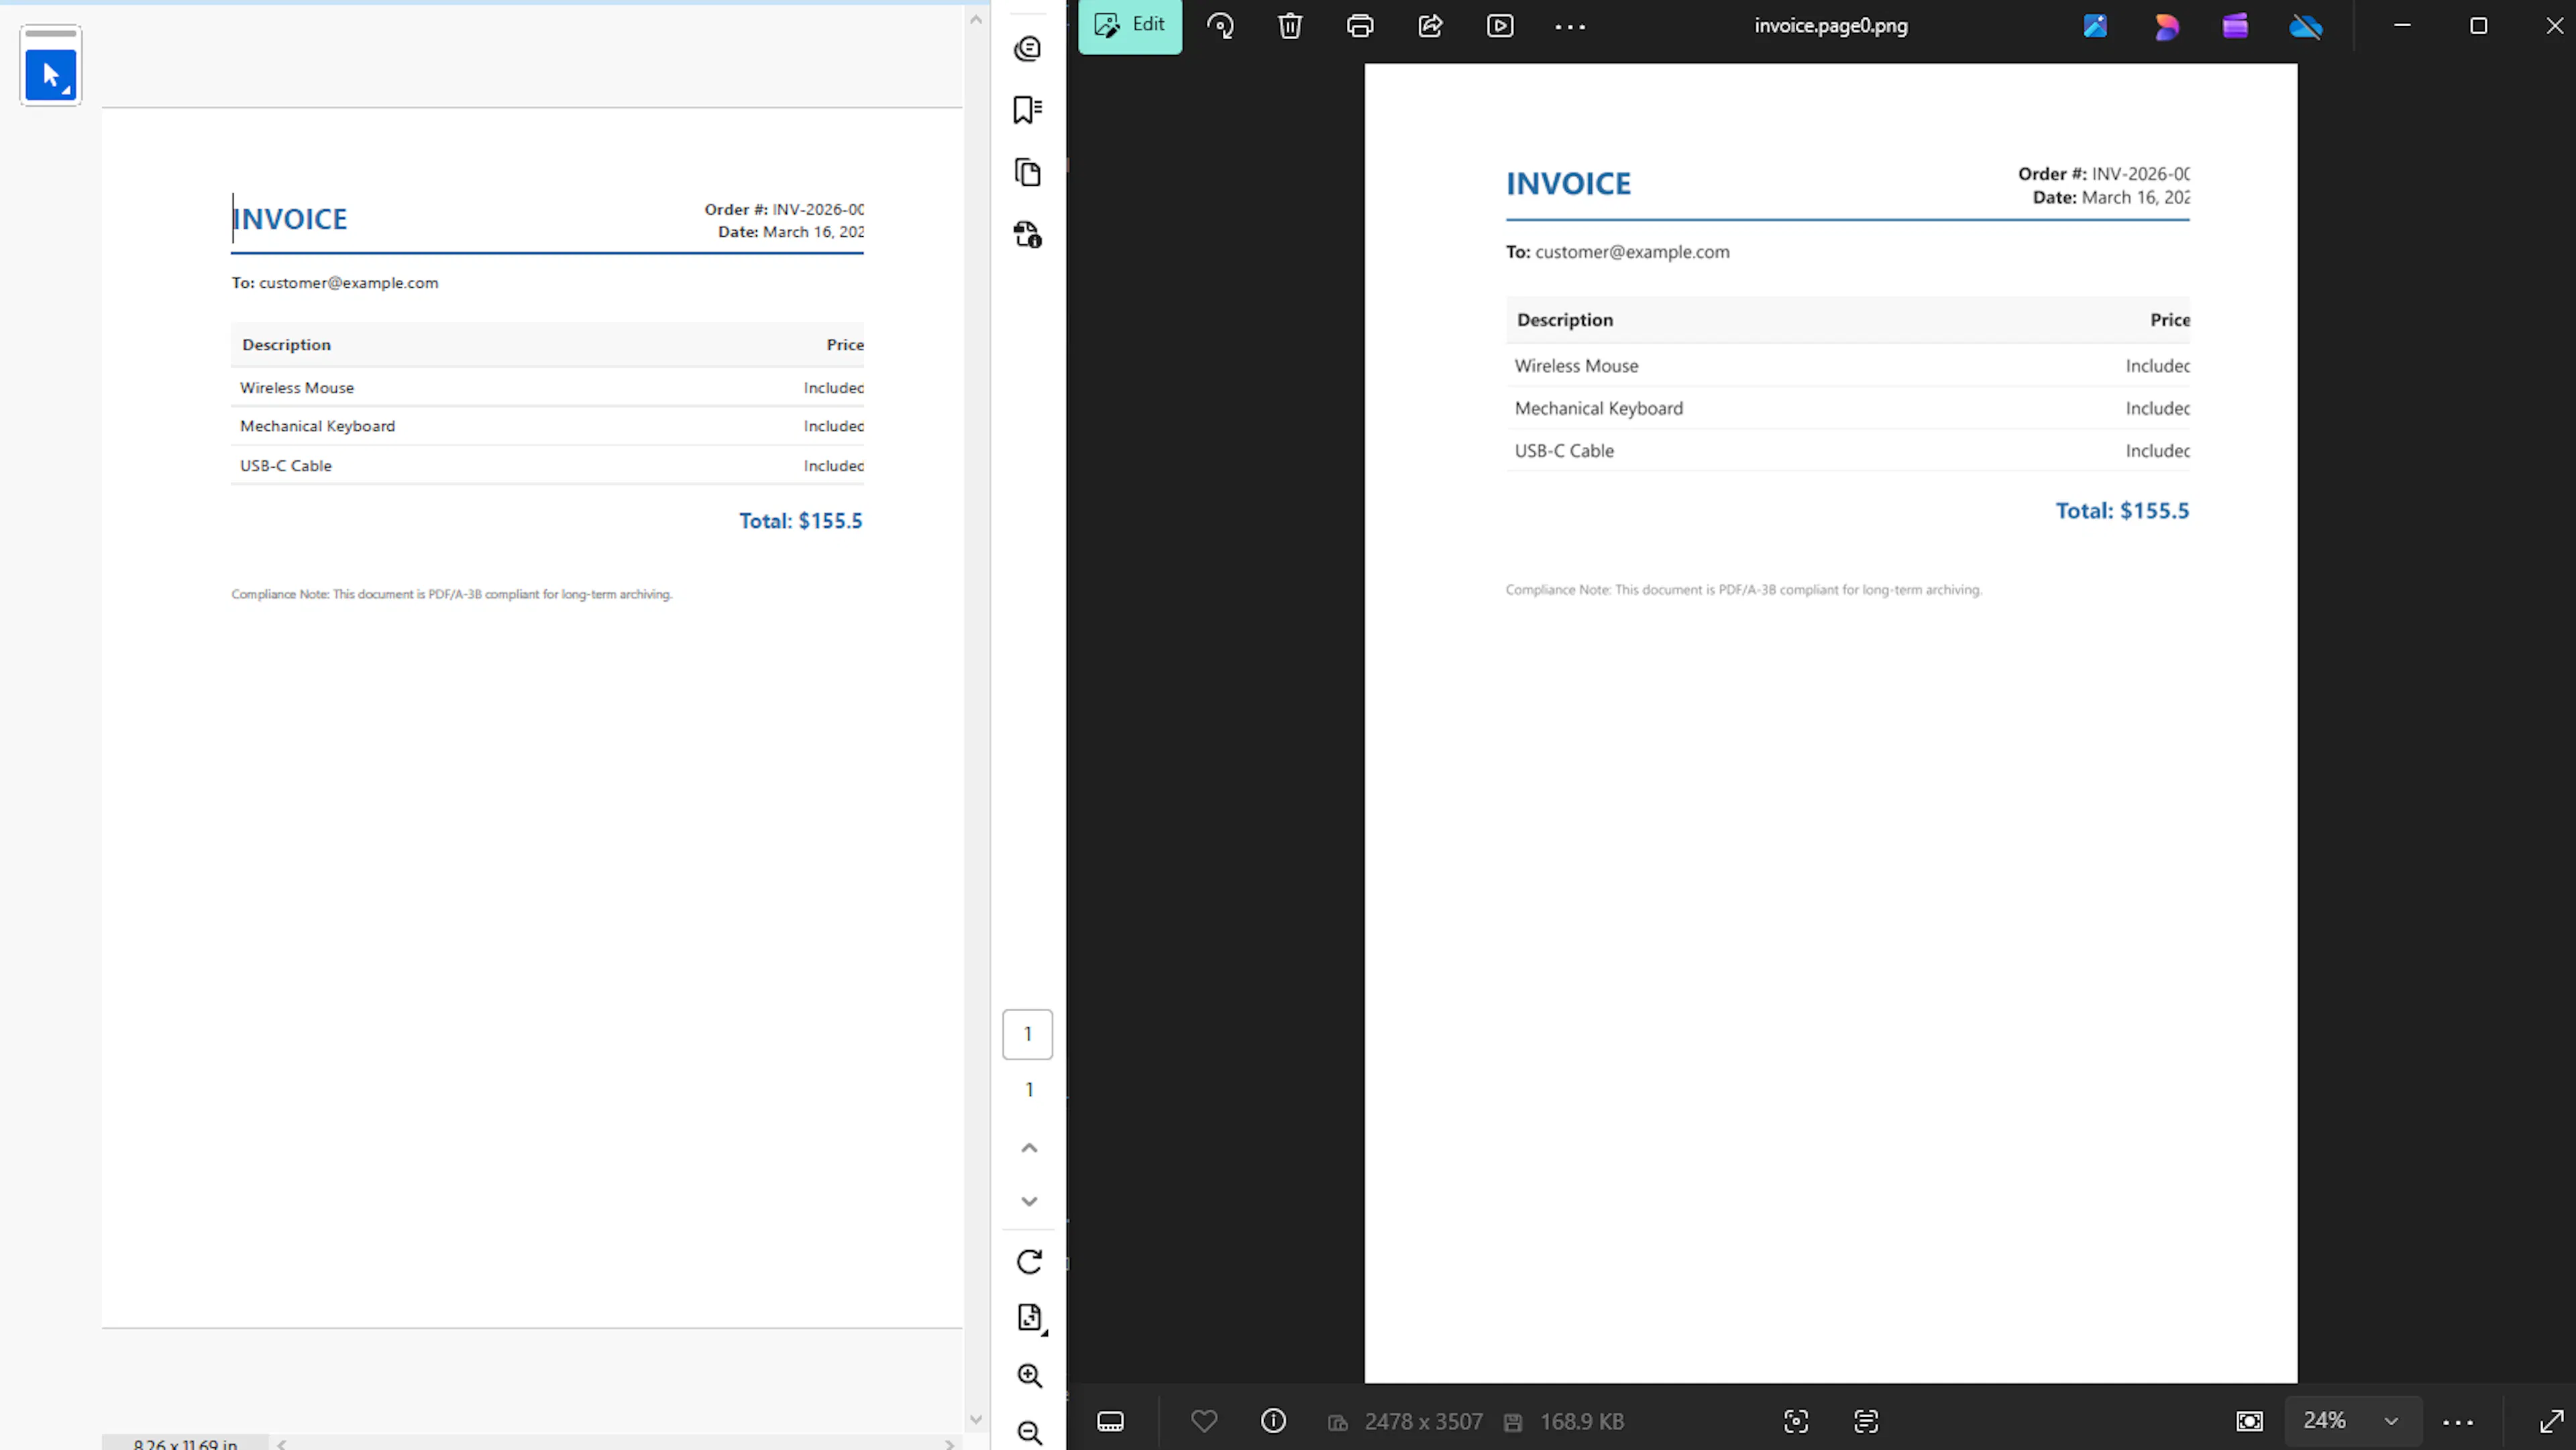Open the document security info icon
The image size is (2576, 1450).
click(1028, 234)
